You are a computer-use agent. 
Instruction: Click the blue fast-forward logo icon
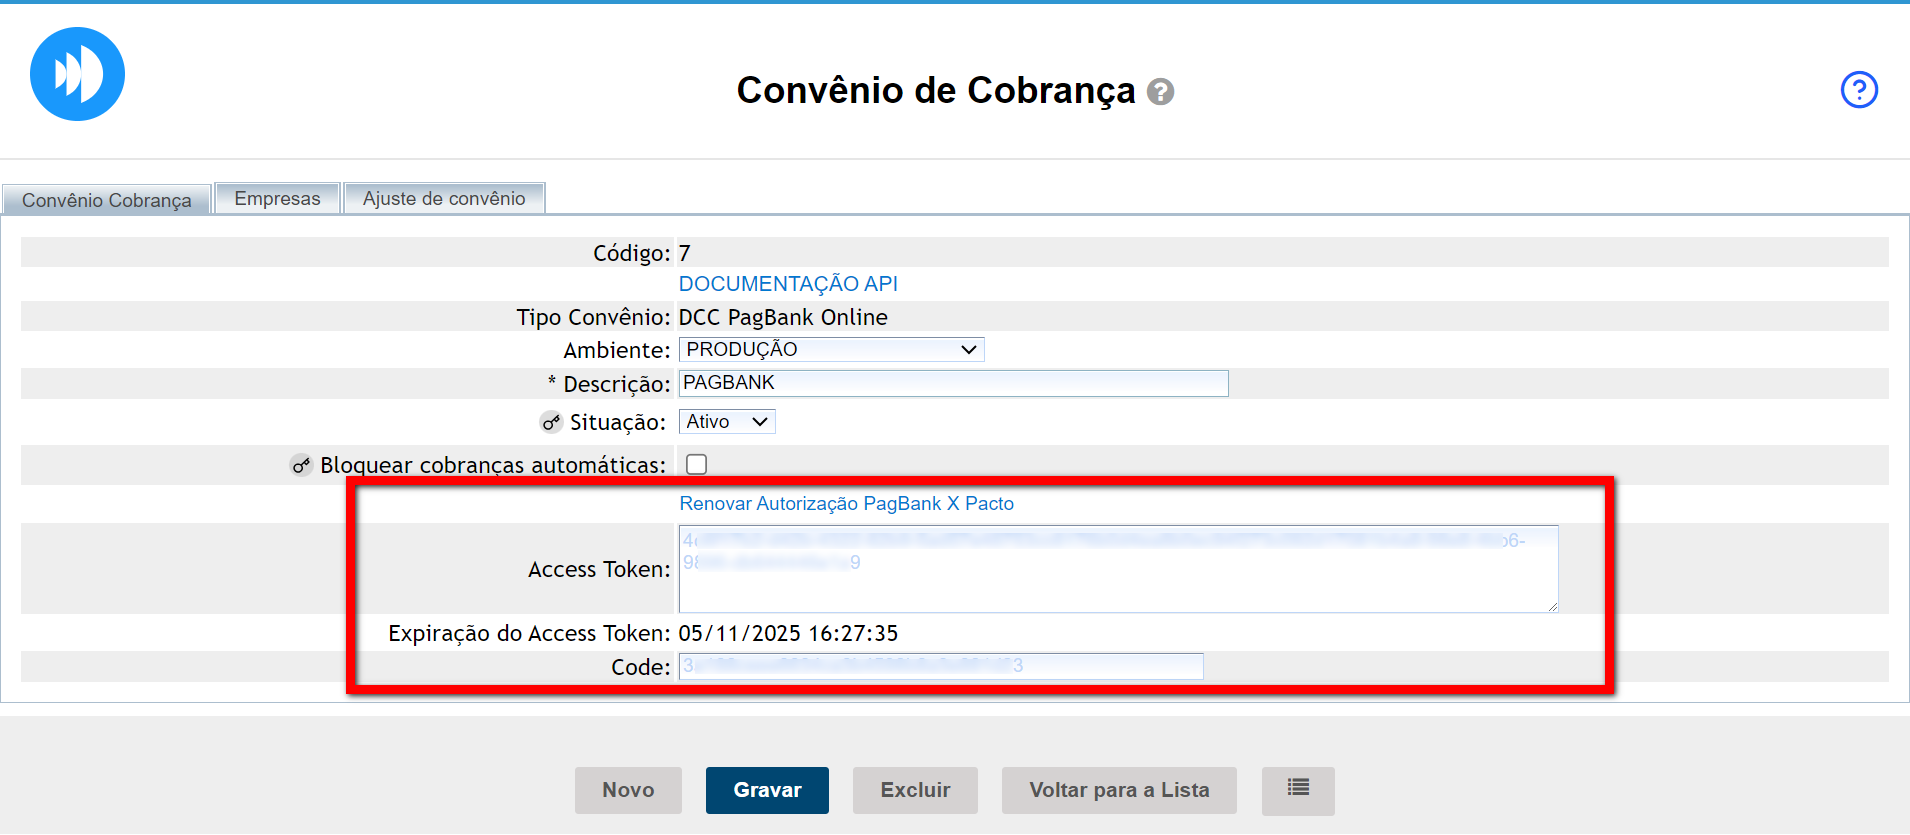77,74
